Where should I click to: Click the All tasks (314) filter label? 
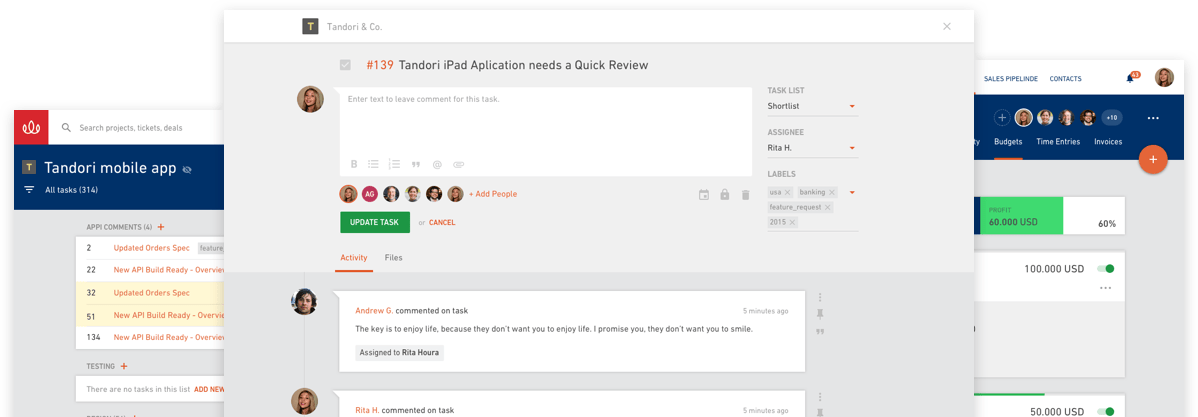[71, 190]
